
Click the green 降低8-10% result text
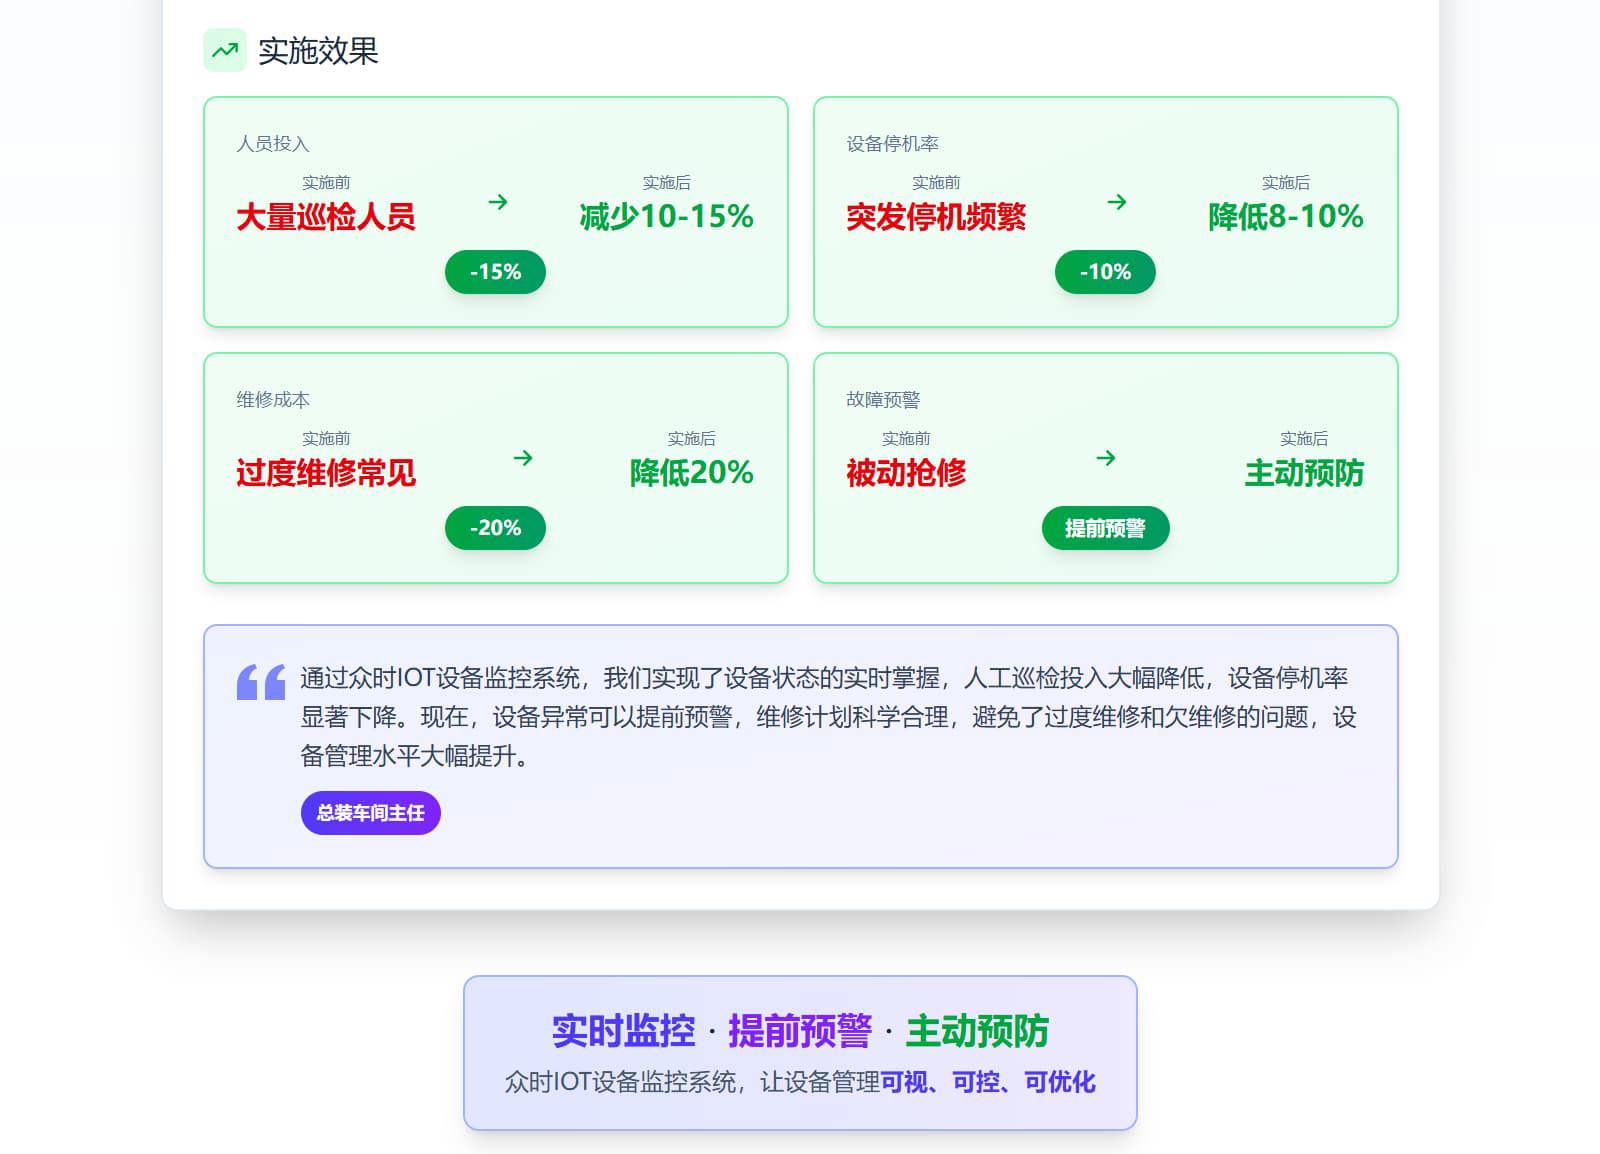pos(1285,217)
